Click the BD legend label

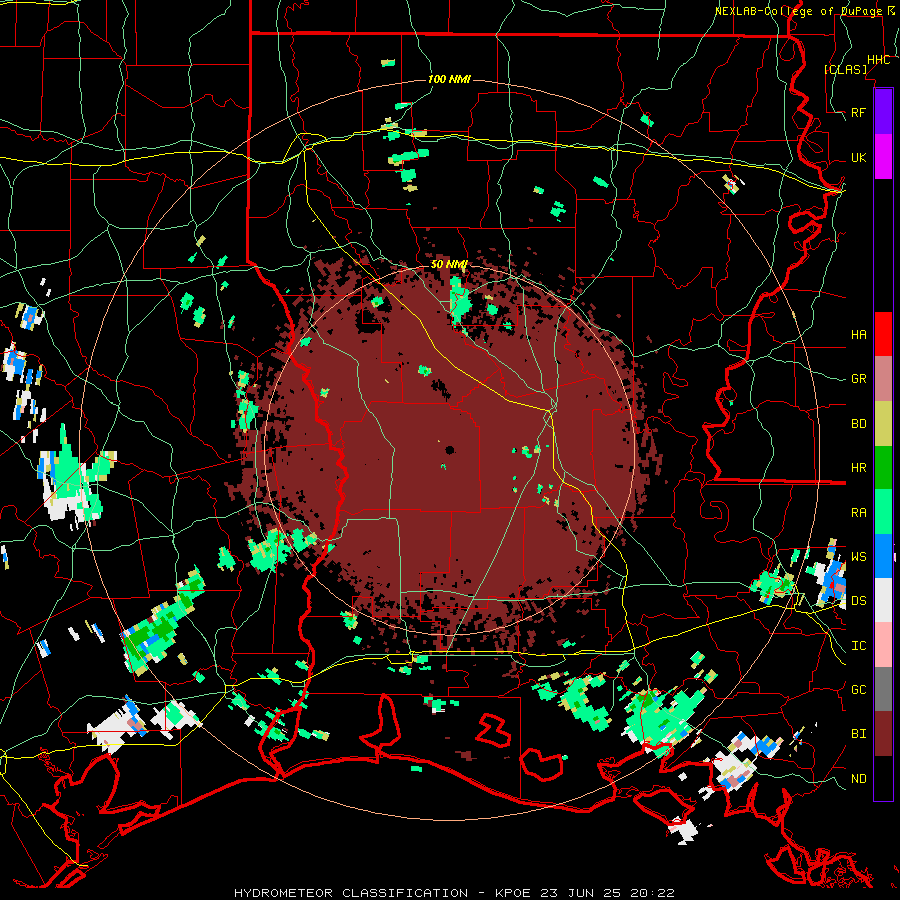point(859,424)
